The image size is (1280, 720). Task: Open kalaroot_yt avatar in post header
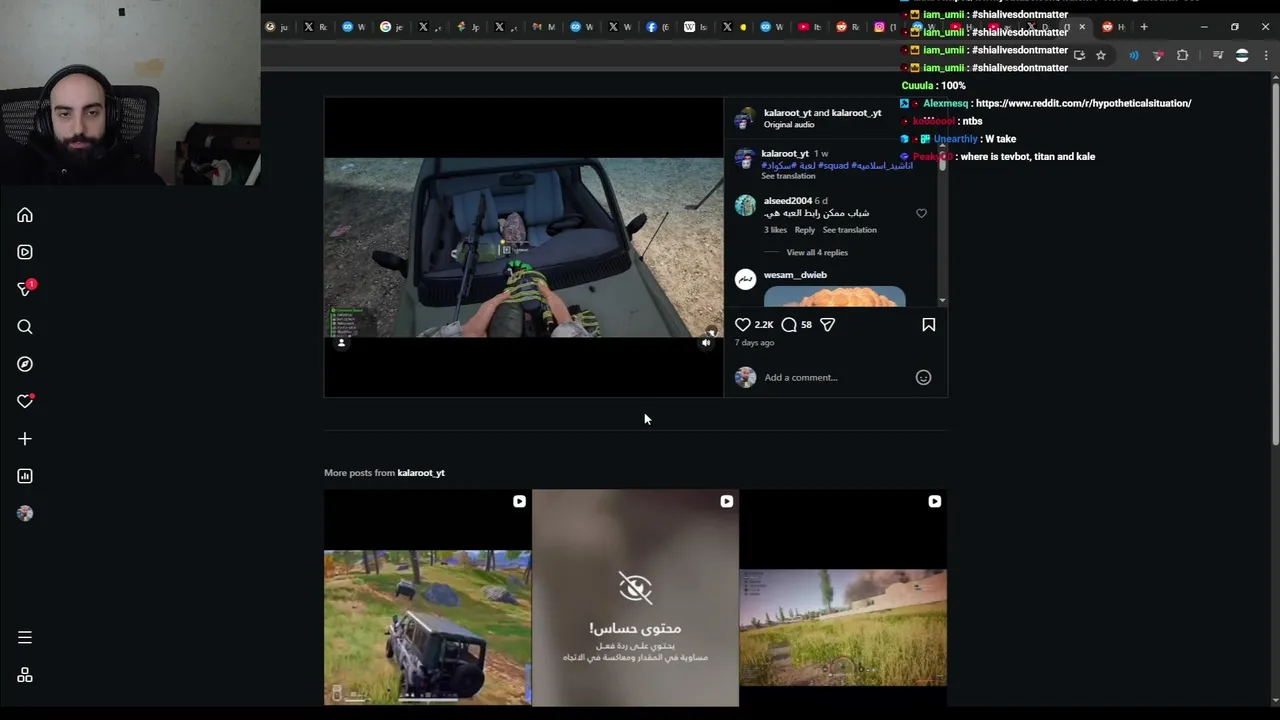(x=744, y=119)
